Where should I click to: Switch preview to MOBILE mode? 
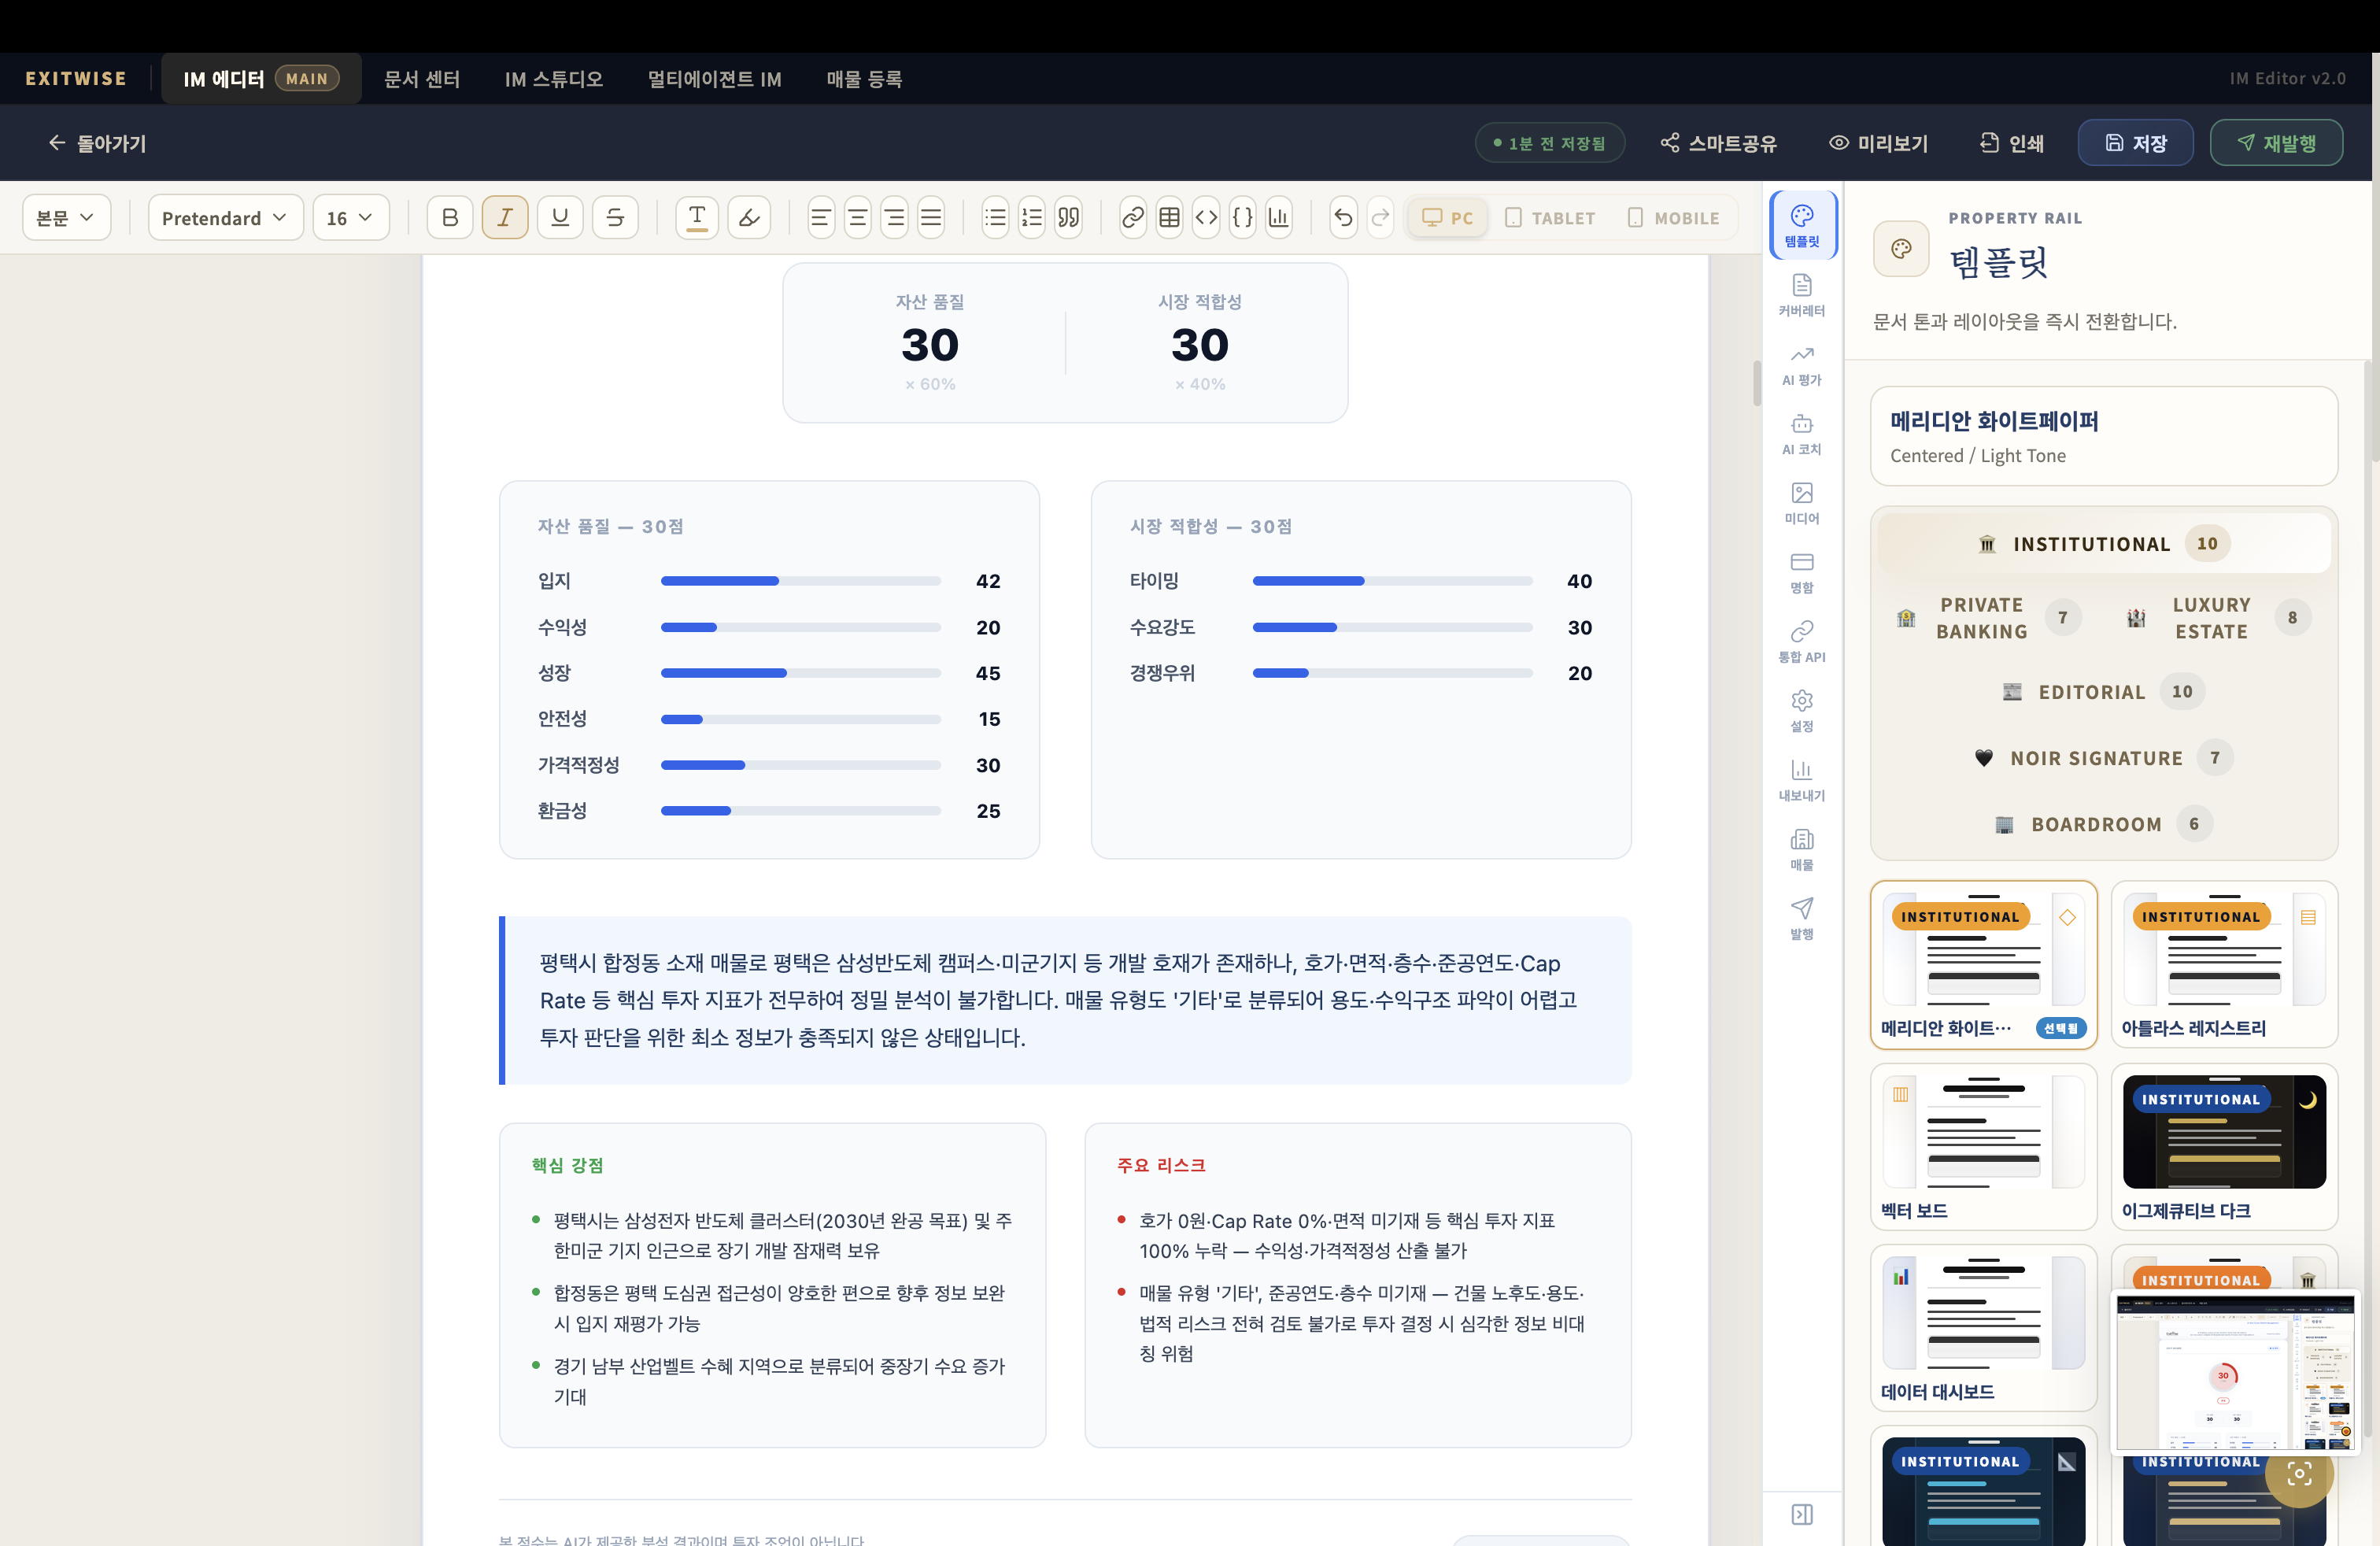(x=1673, y=217)
